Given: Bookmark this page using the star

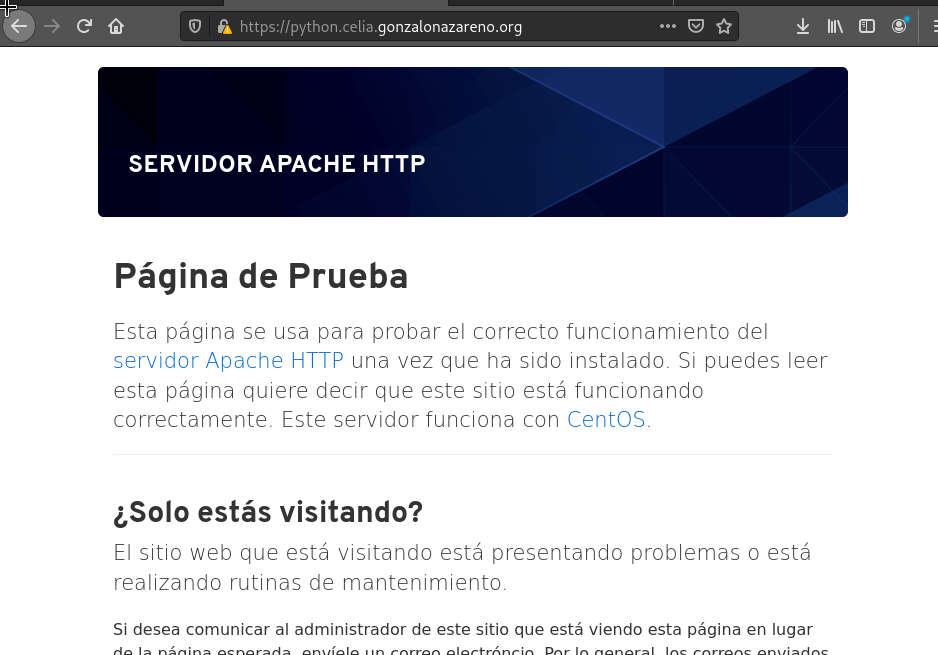Looking at the screenshot, I should click(723, 26).
